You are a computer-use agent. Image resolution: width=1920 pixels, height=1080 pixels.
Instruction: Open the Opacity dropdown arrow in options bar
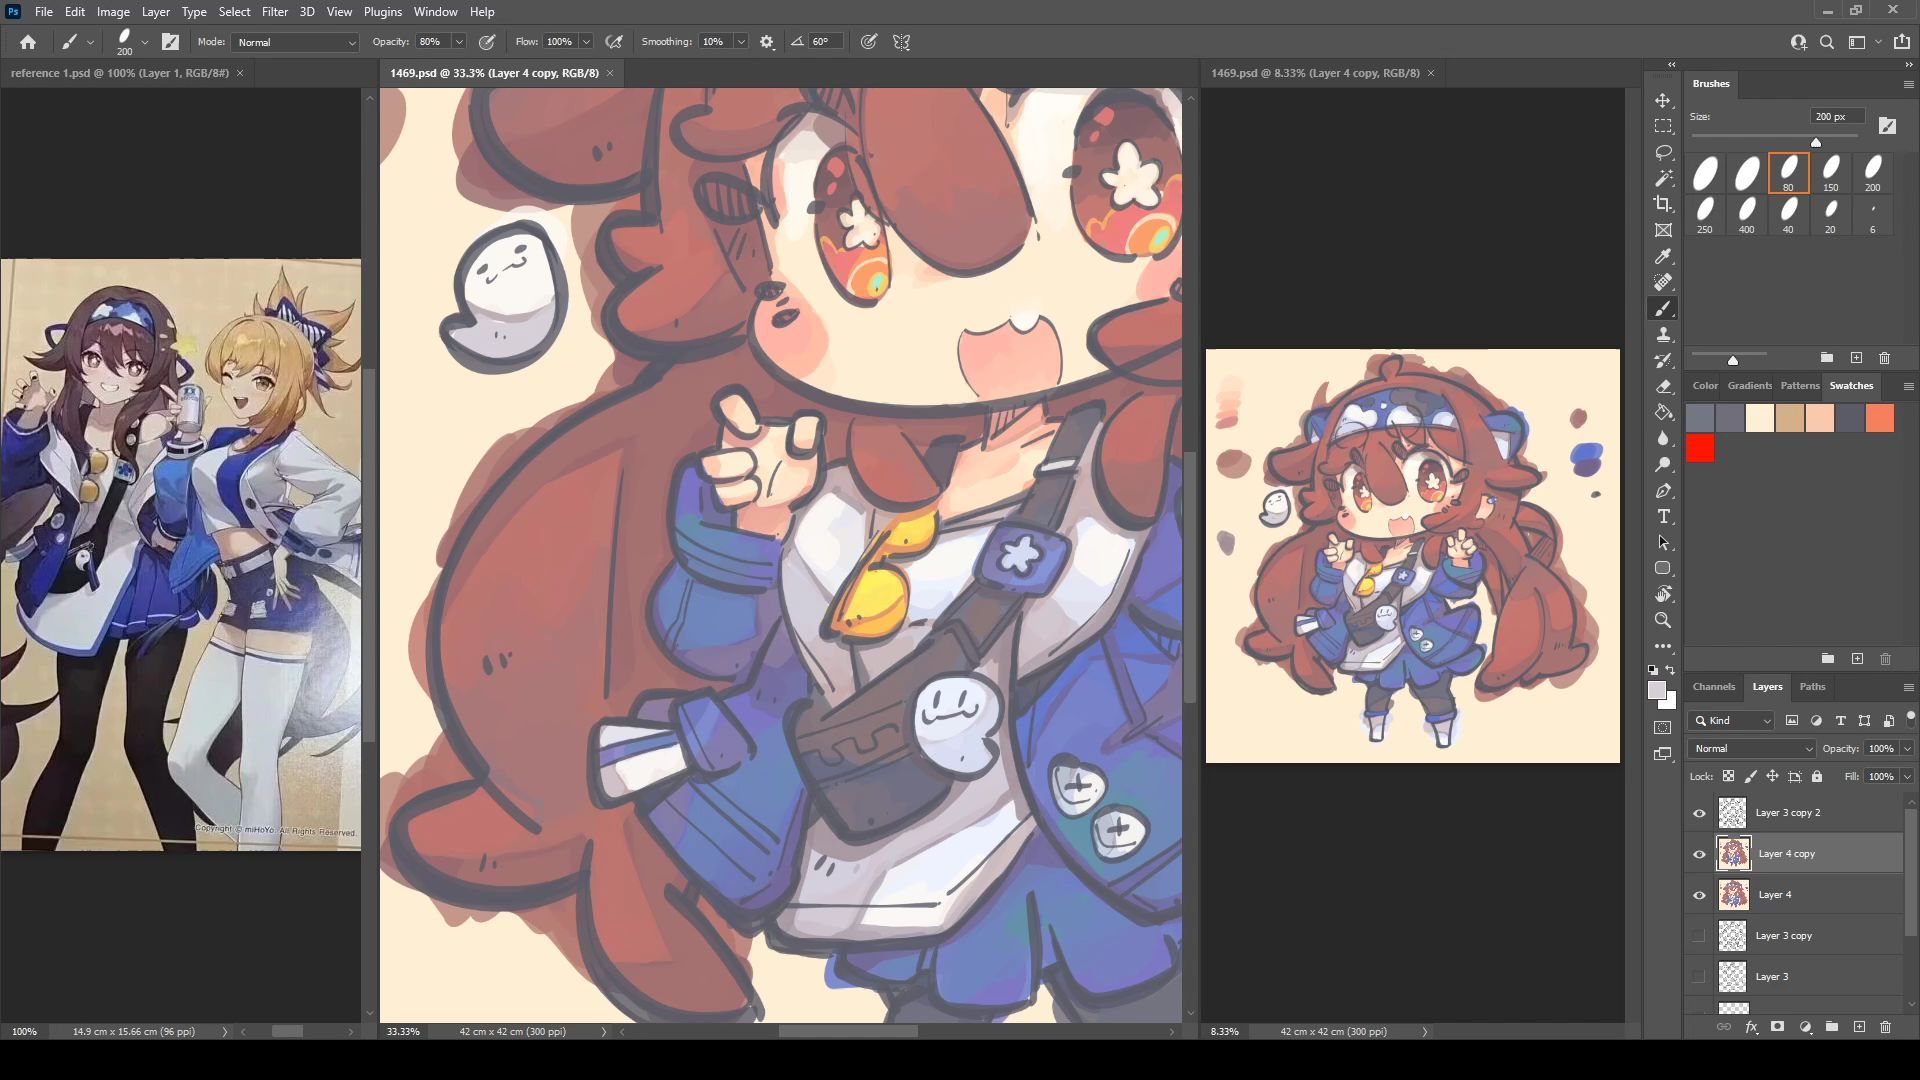(459, 42)
